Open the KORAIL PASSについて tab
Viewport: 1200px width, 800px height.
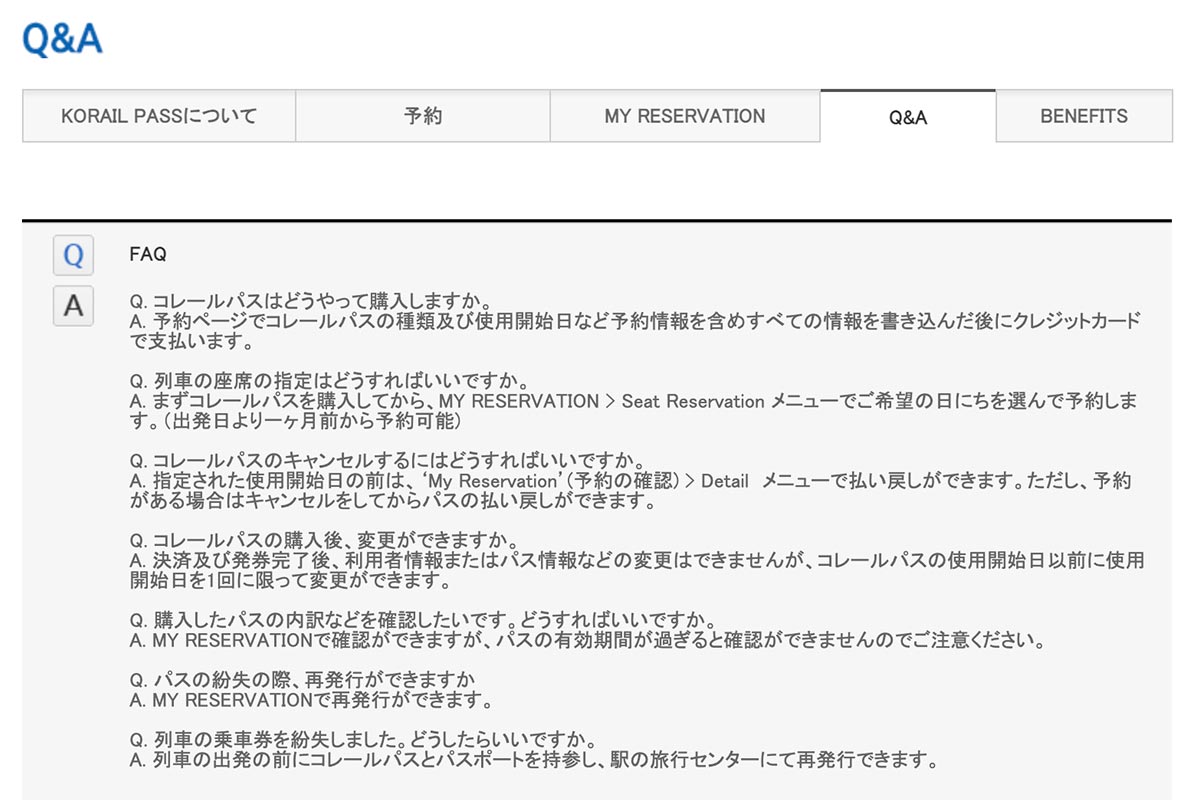159,116
